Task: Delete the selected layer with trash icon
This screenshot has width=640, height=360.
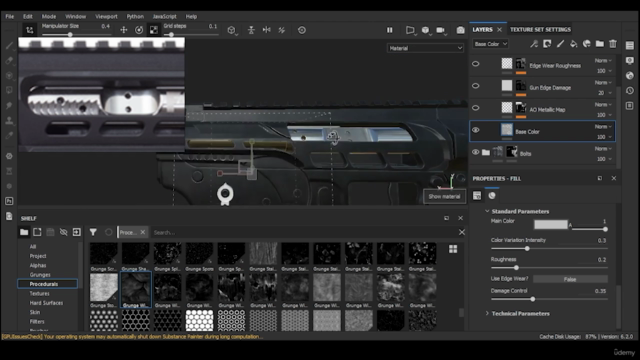Action: coord(613,44)
